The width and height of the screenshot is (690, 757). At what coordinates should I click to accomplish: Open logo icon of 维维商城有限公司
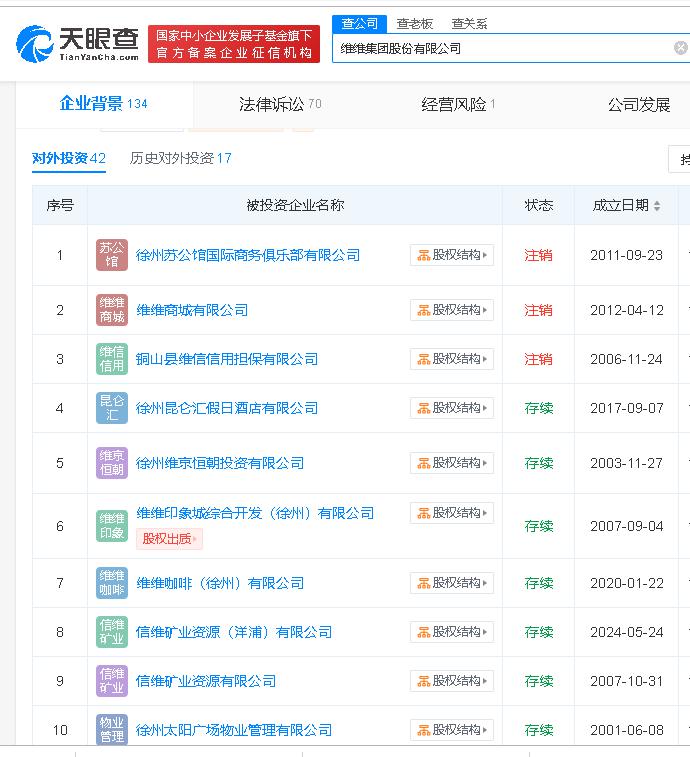coord(112,310)
